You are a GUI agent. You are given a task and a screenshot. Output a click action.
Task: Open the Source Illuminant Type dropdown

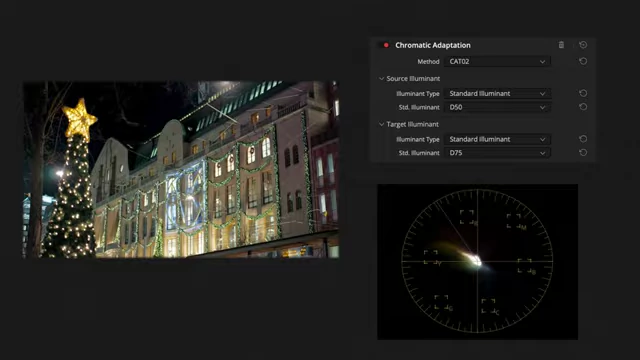pyautogui.click(x=497, y=93)
